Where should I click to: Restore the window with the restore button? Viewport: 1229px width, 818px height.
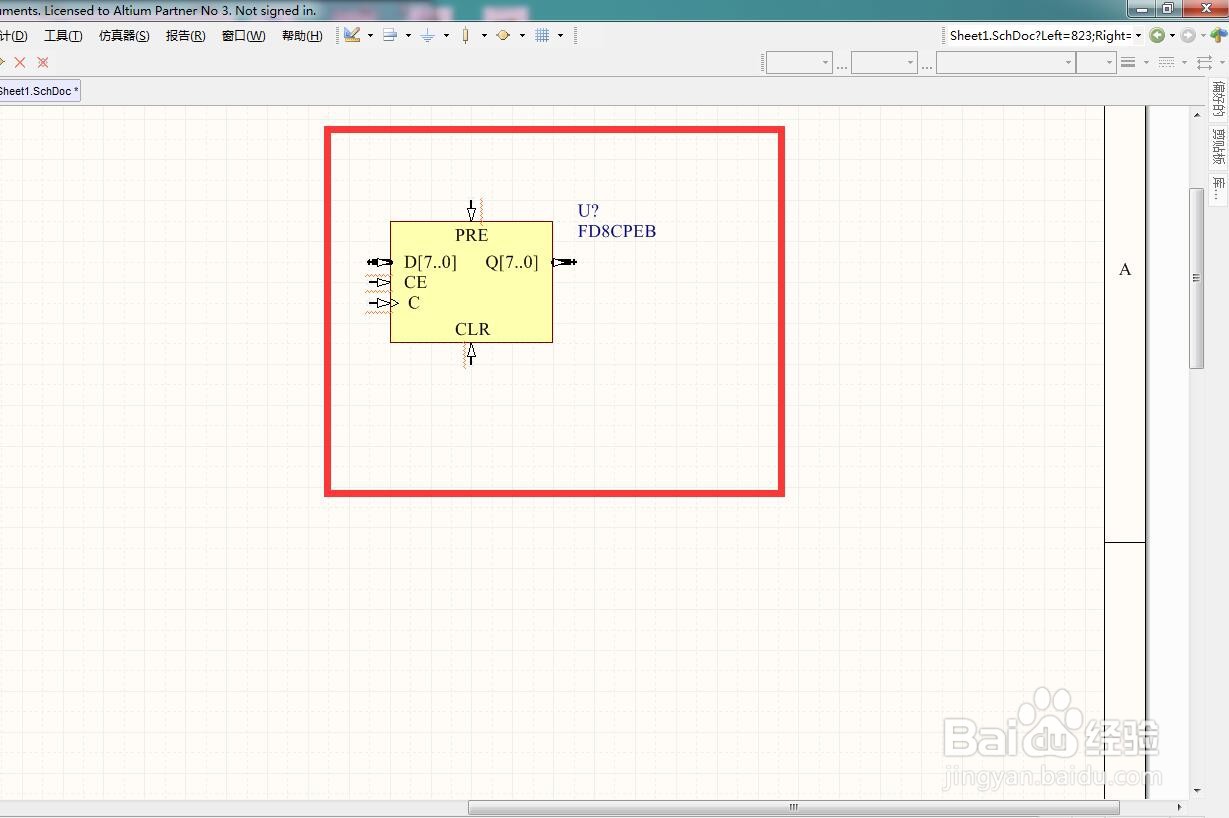coord(1168,9)
